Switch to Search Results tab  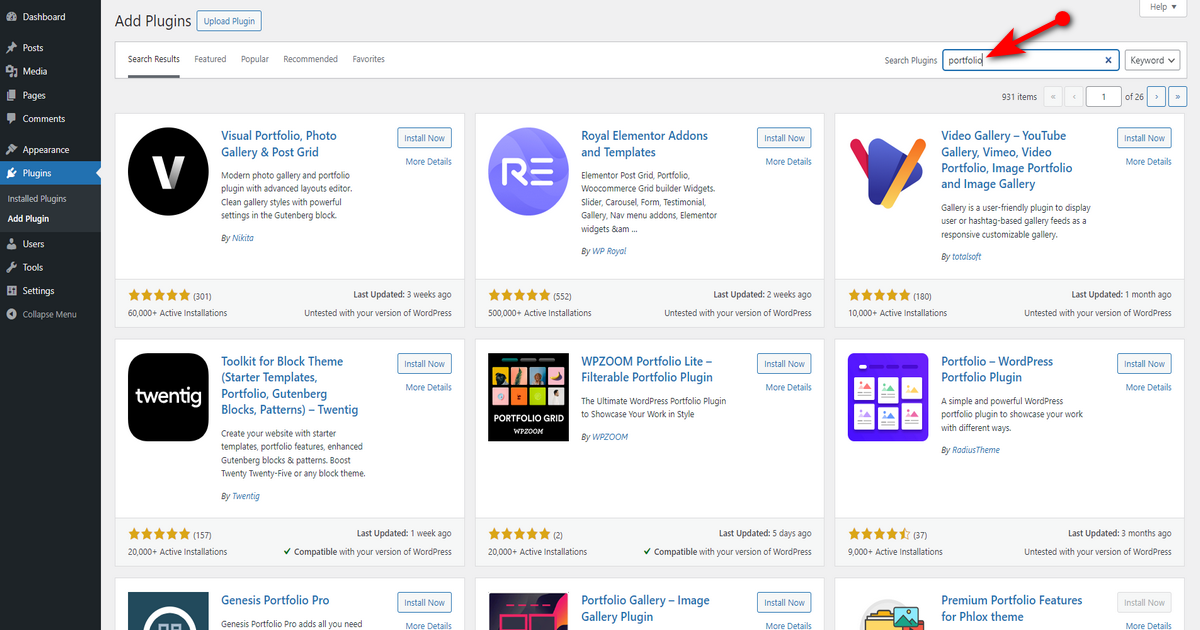[x=154, y=59]
